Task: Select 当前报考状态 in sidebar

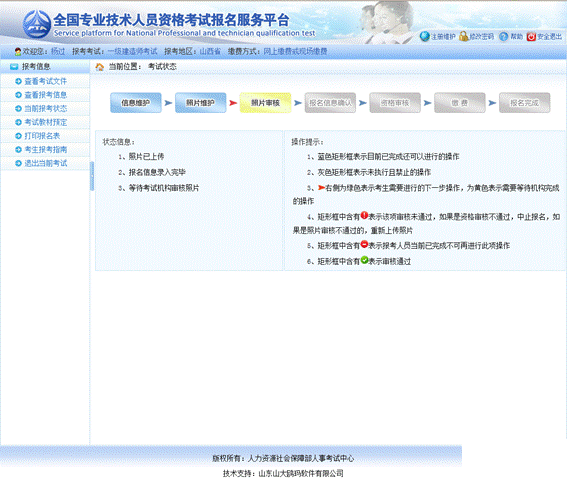Action: pyautogui.click(x=46, y=109)
